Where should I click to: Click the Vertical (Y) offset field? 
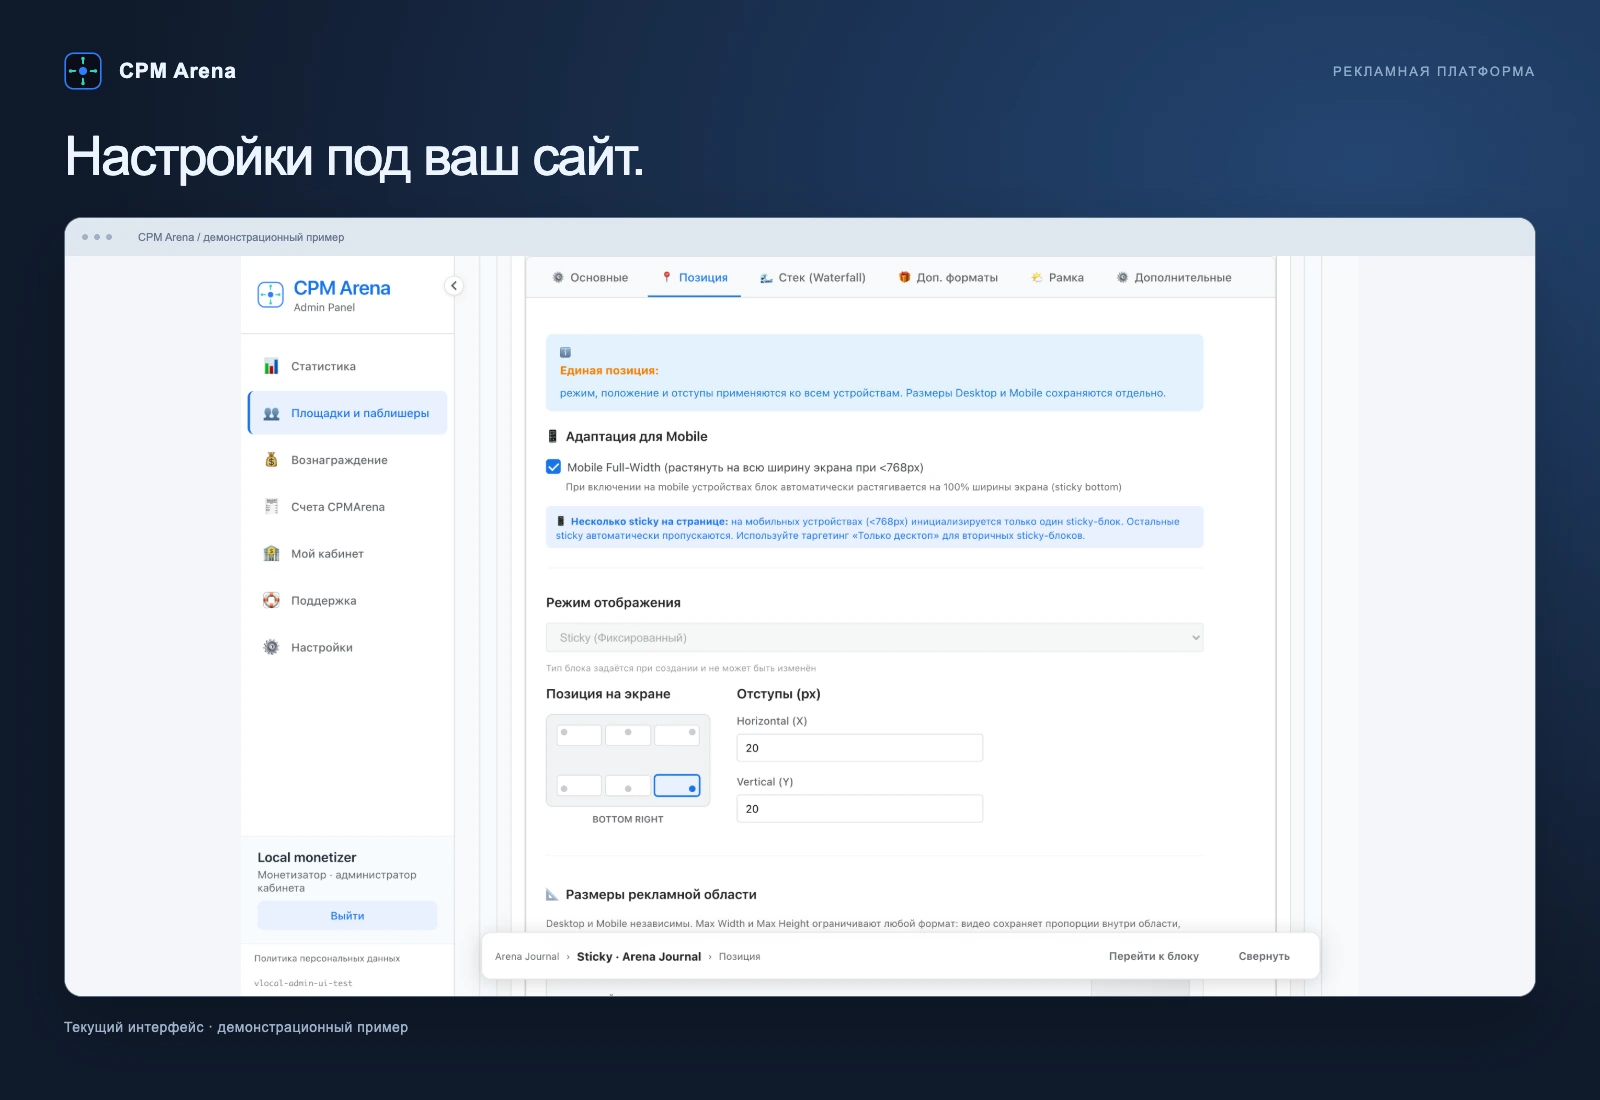pos(860,809)
